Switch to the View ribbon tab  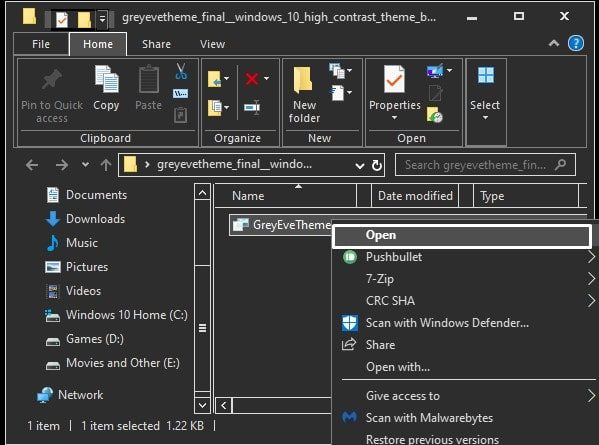click(x=212, y=44)
